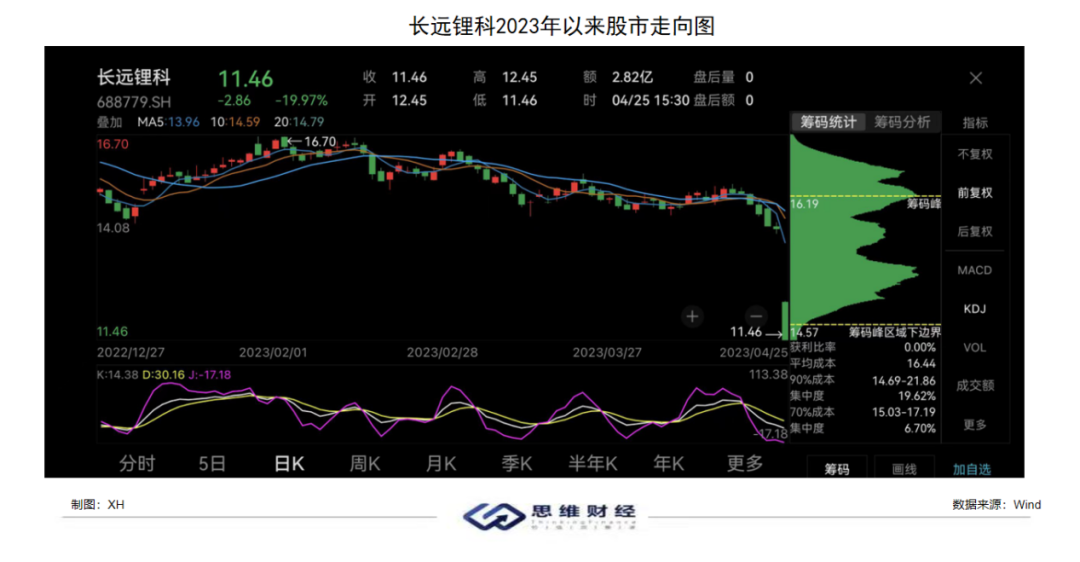Viewport: 1080px width, 562px height.
Task: Switch to 月K chart period
Action: 441,464
